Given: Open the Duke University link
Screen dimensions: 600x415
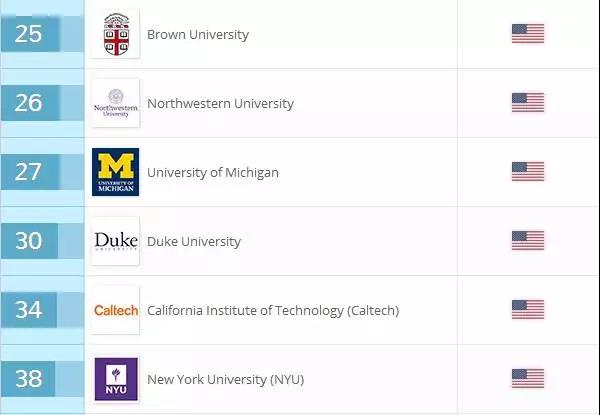Looking at the screenshot, I should coord(194,241).
